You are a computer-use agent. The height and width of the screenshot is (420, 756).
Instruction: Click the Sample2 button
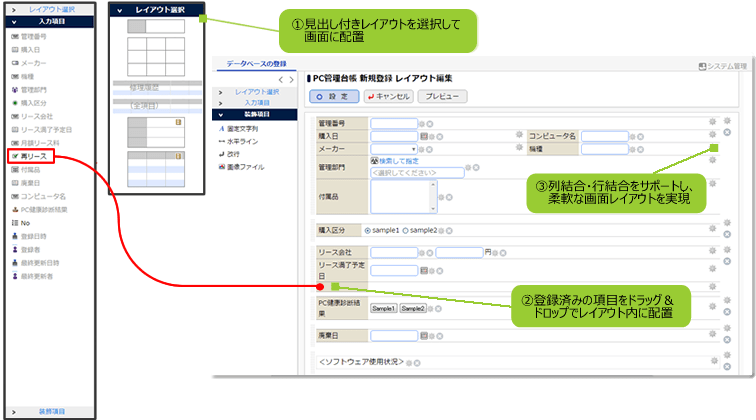pyautogui.click(x=413, y=309)
